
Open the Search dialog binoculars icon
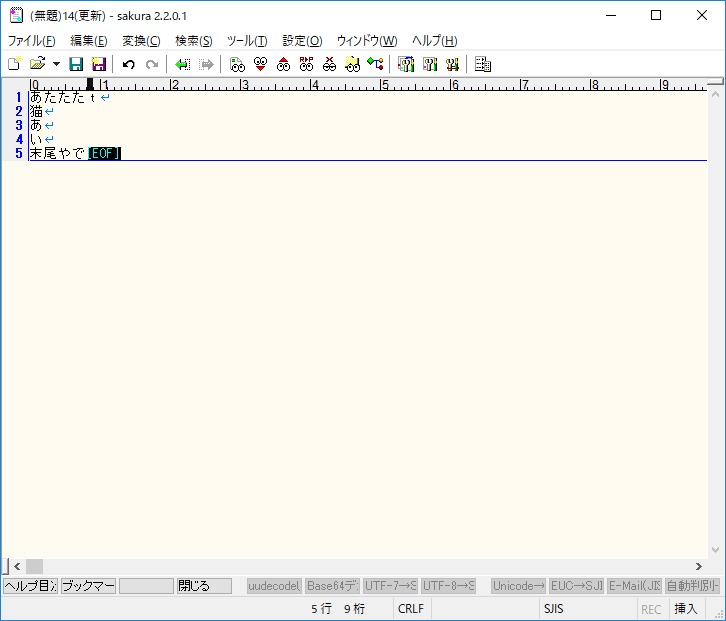[237, 64]
